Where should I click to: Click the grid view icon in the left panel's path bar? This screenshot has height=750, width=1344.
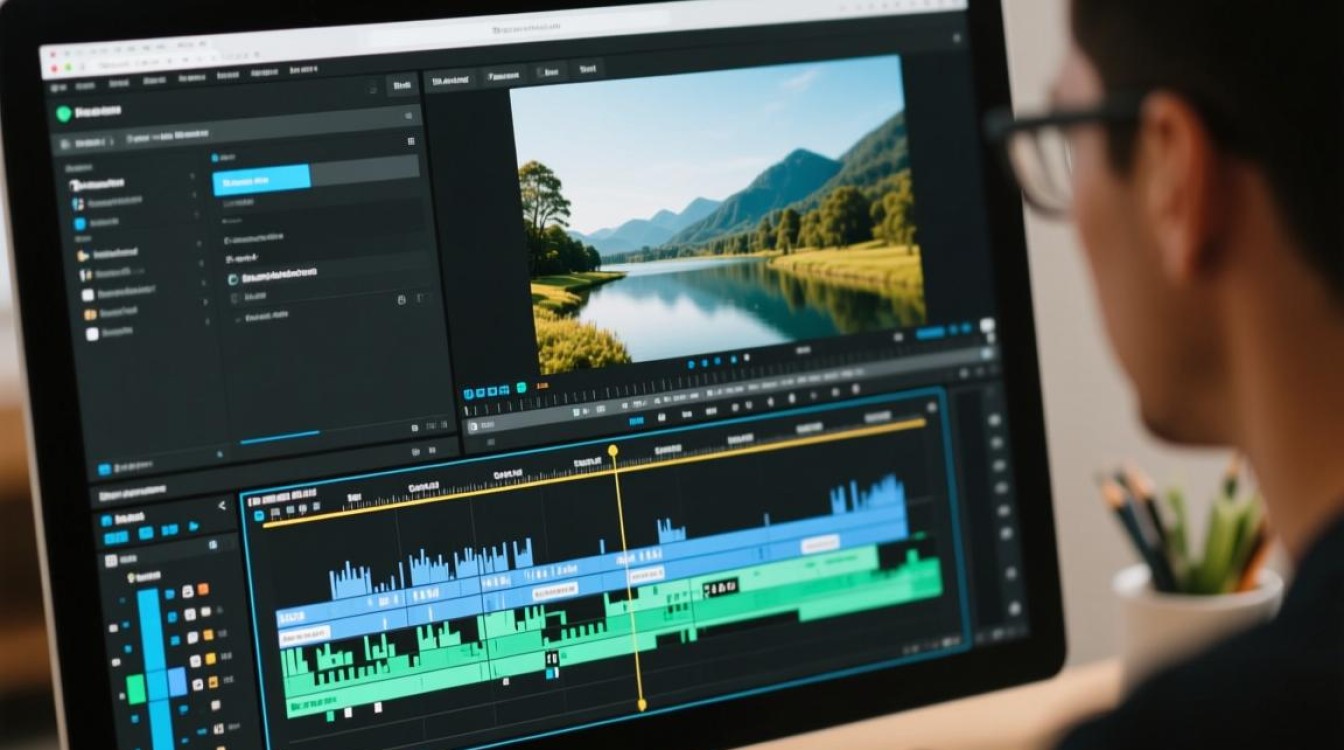coord(411,142)
